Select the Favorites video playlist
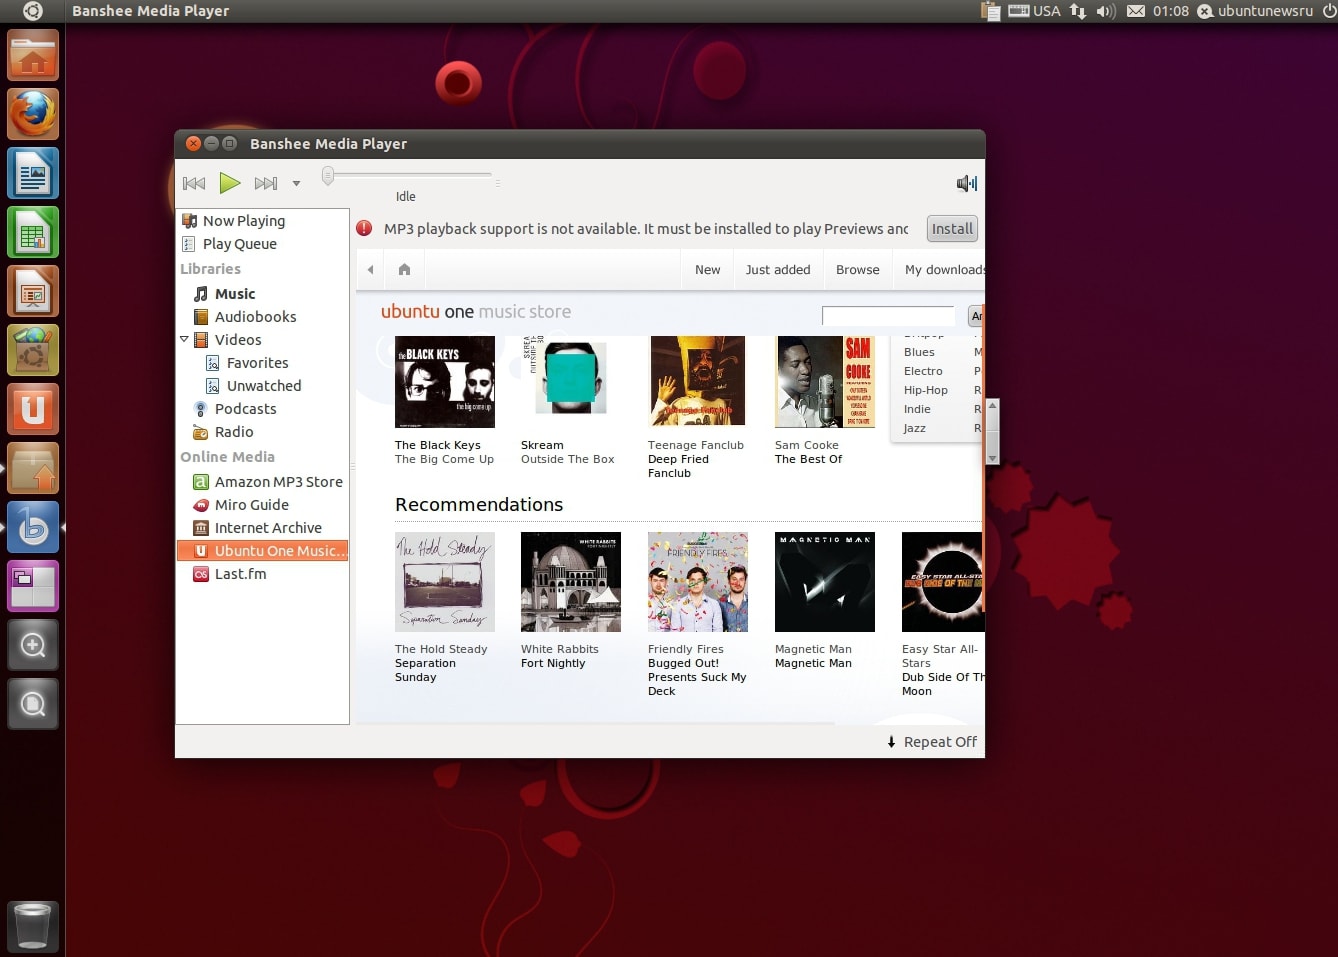Image resolution: width=1338 pixels, height=957 pixels. click(257, 363)
